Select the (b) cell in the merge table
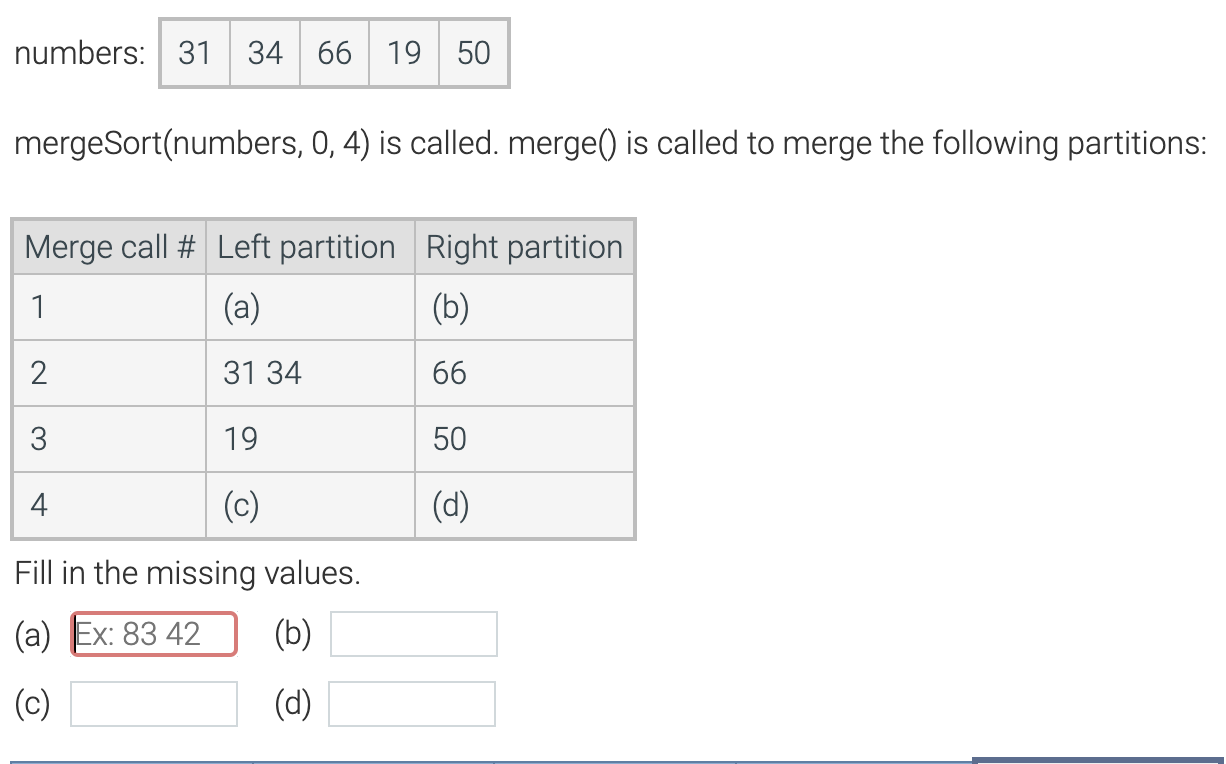The width and height of the screenshot is (1226, 764). tap(449, 307)
